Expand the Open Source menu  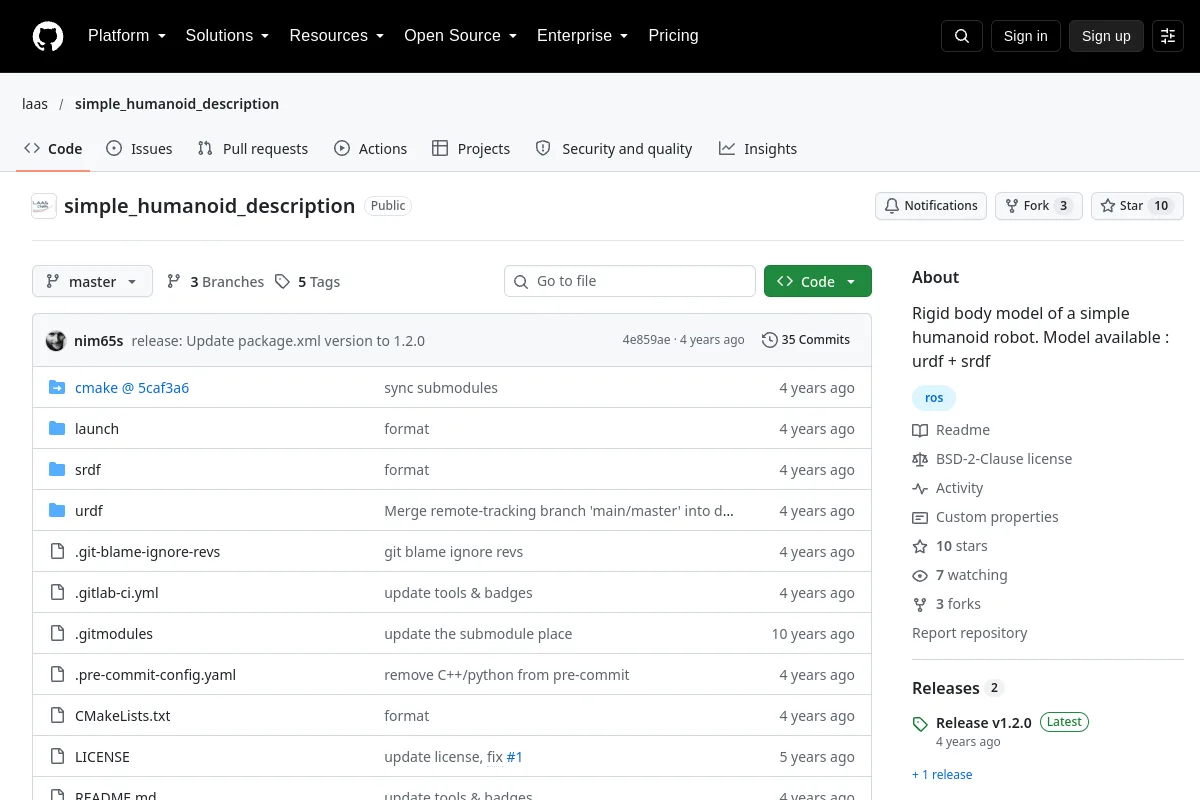click(x=460, y=36)
